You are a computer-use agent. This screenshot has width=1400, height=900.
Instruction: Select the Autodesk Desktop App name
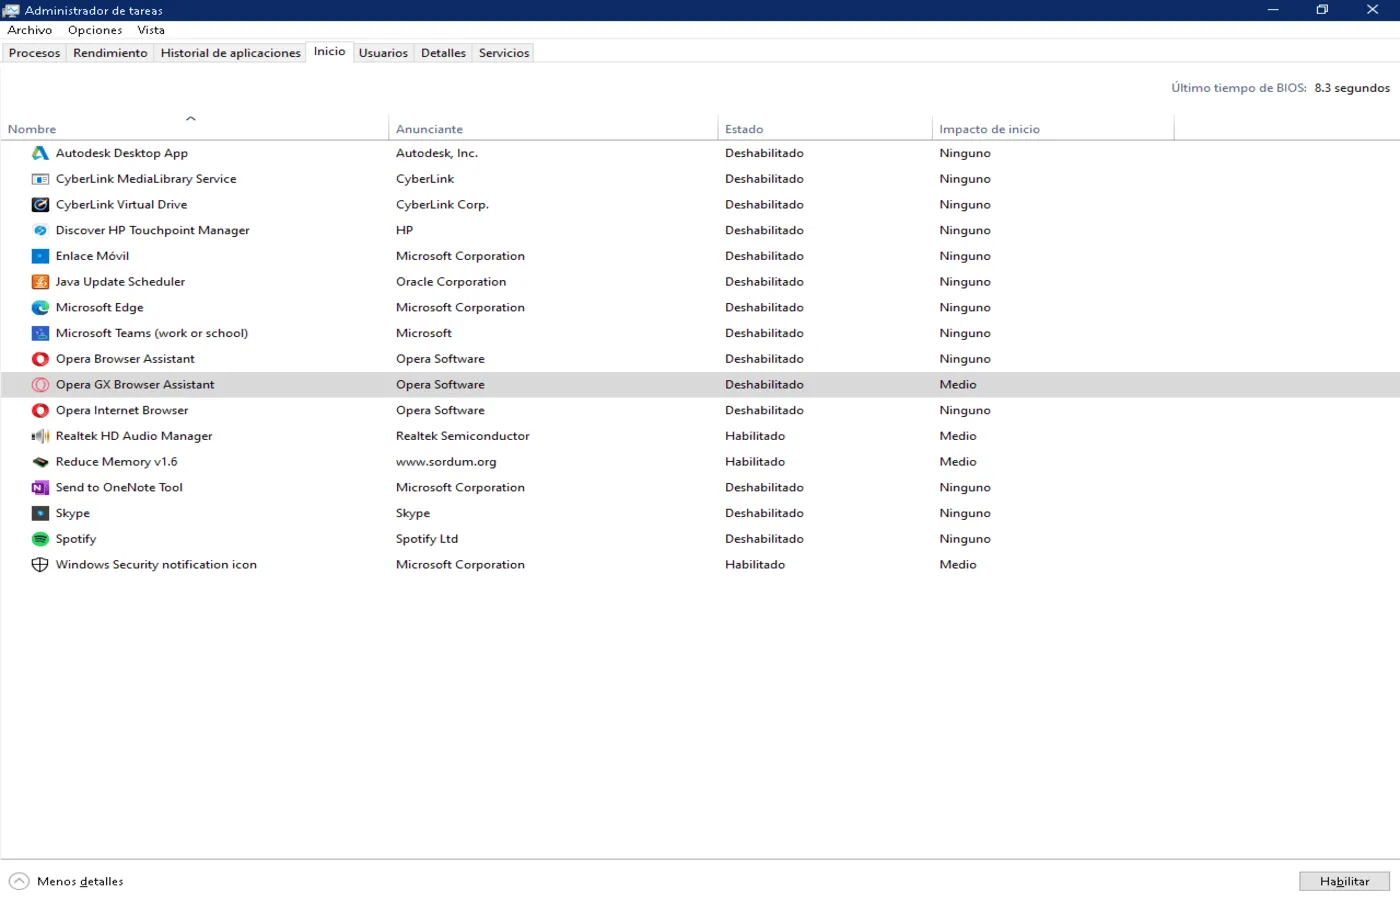pyautogui.click(x=122, y=153)
